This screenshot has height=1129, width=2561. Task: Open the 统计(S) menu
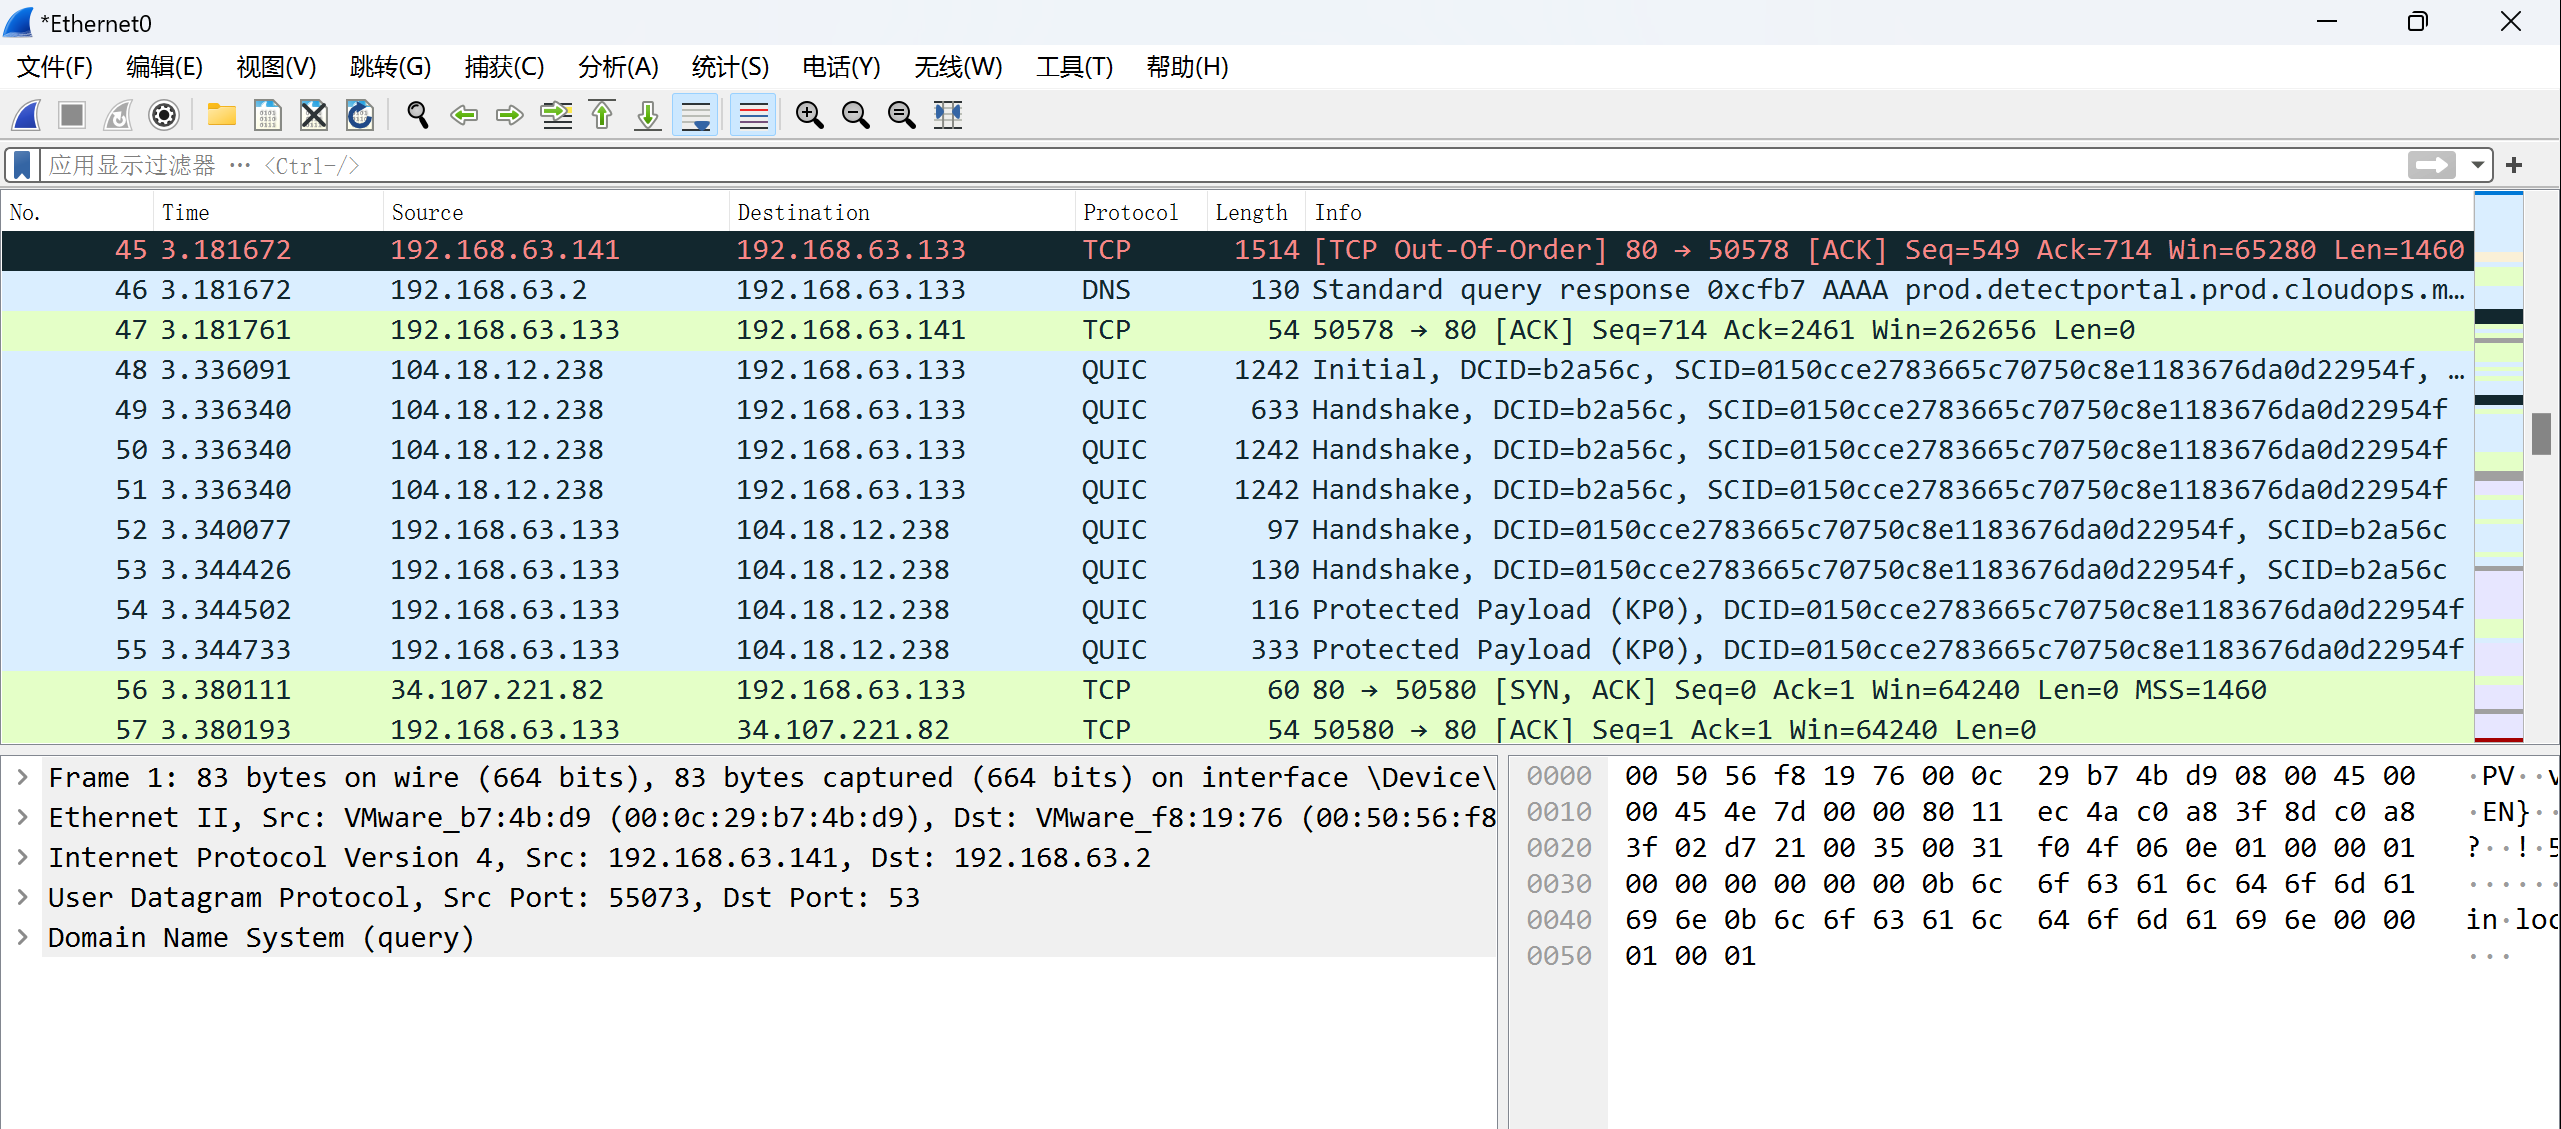pos(729,67)
